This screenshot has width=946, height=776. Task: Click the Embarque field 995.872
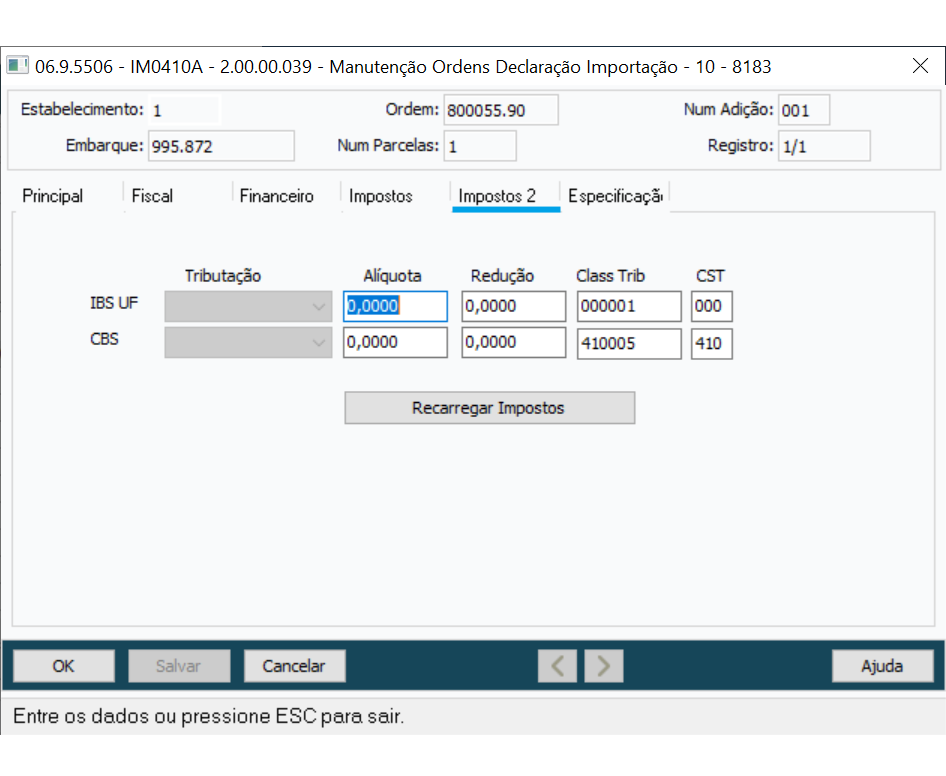click(221, 146)
